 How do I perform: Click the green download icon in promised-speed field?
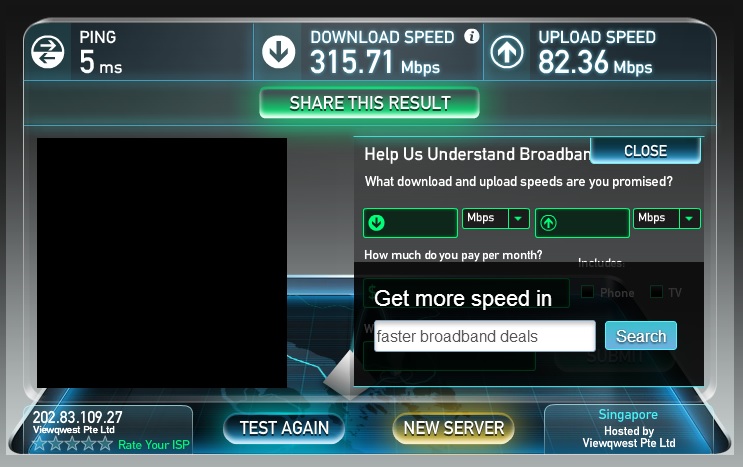(x=377, y=223)
